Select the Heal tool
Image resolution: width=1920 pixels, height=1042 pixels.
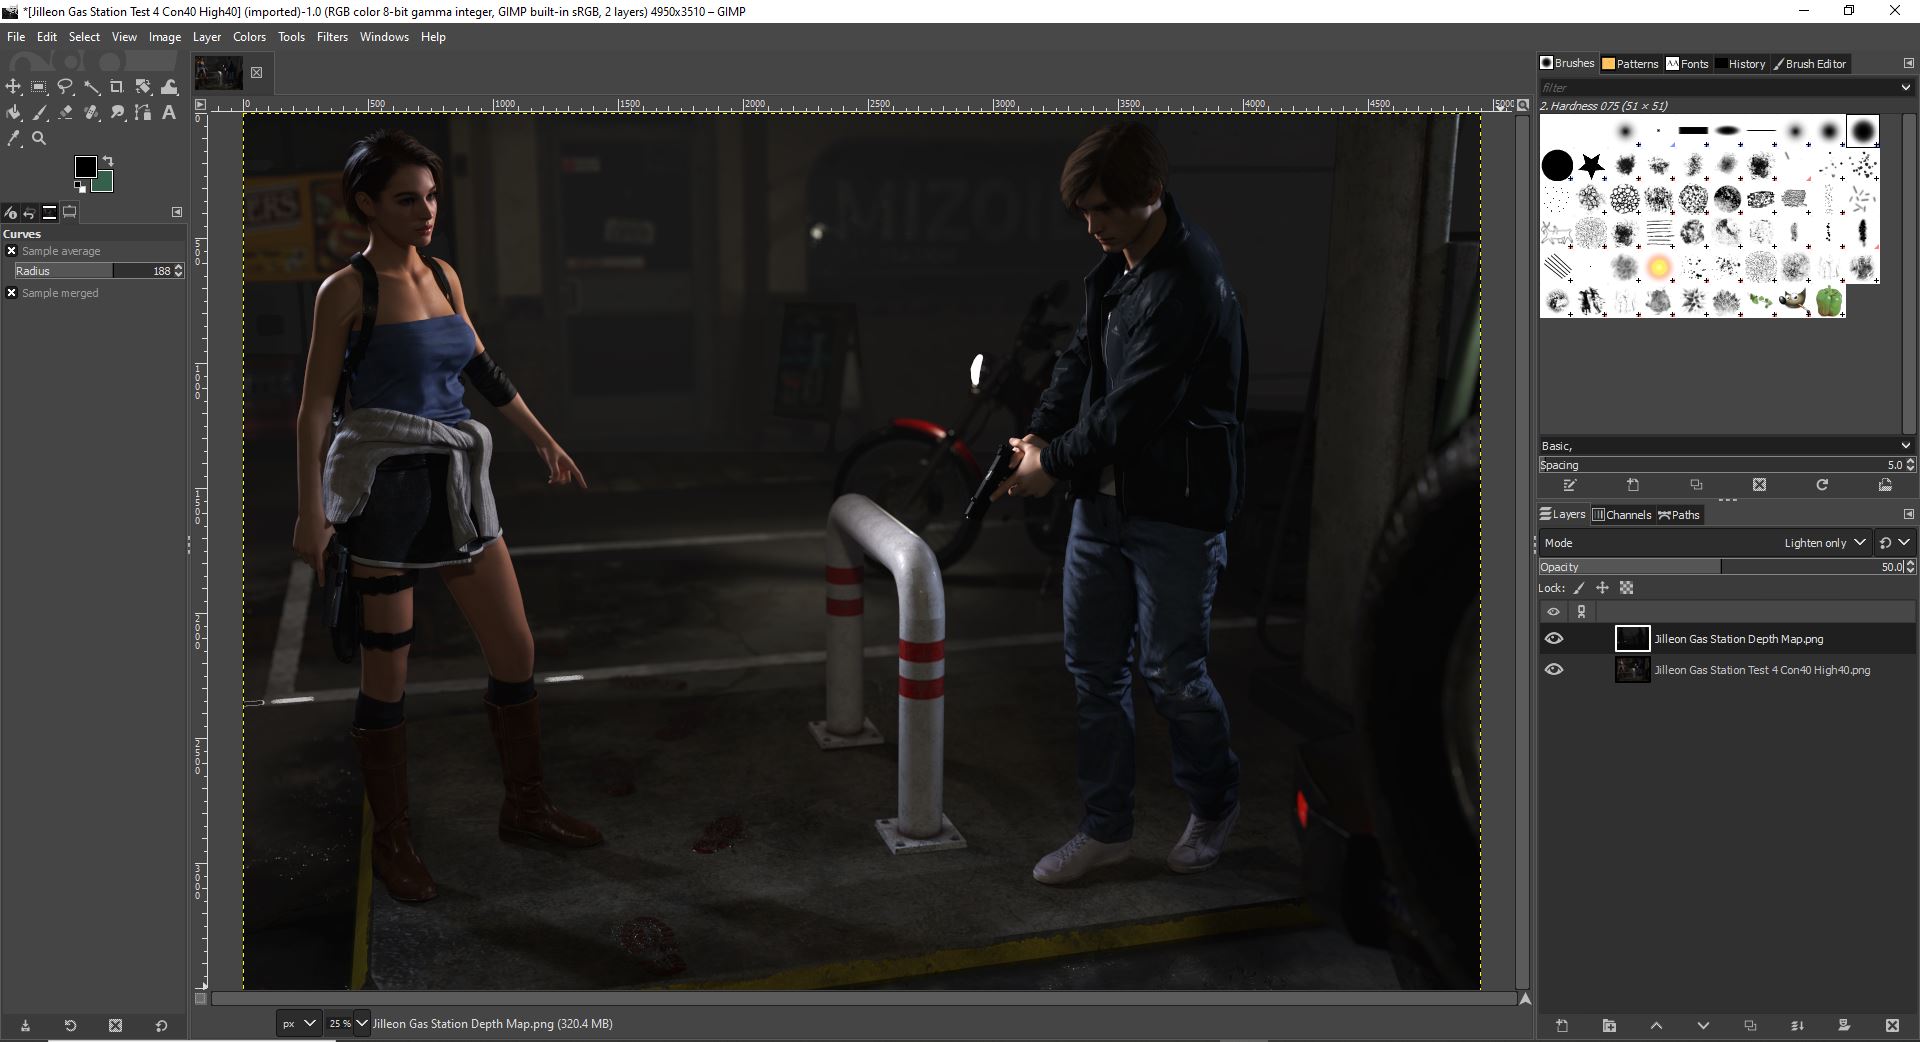click(91, 113)
